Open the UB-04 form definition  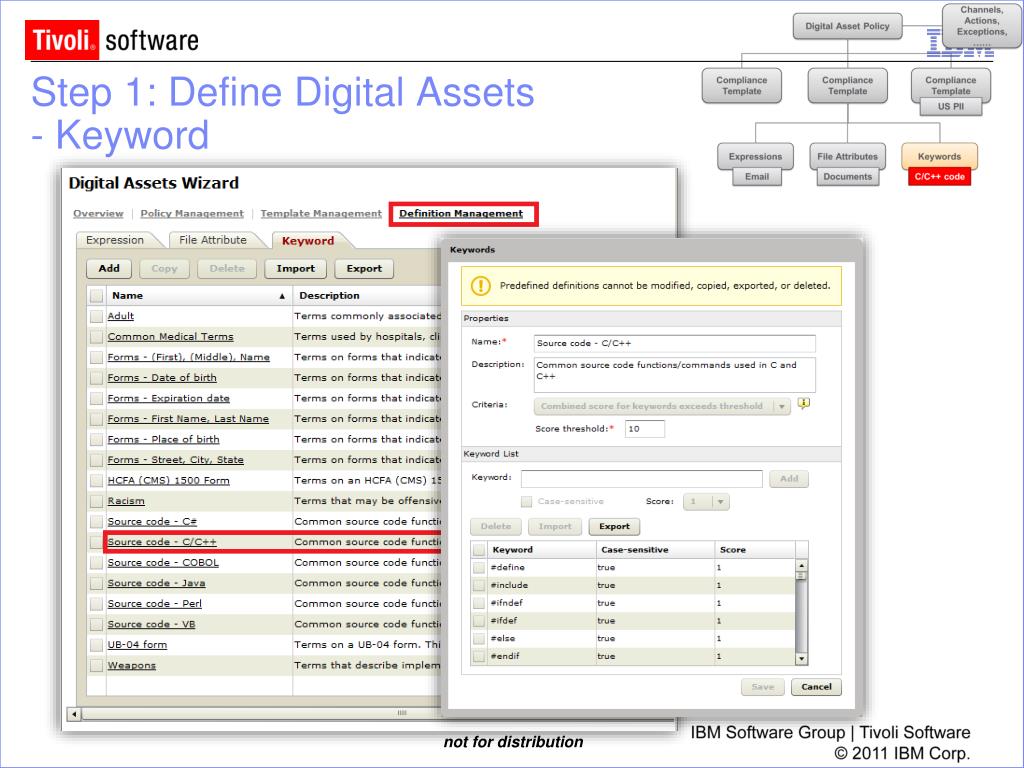[x=137, y=645]
